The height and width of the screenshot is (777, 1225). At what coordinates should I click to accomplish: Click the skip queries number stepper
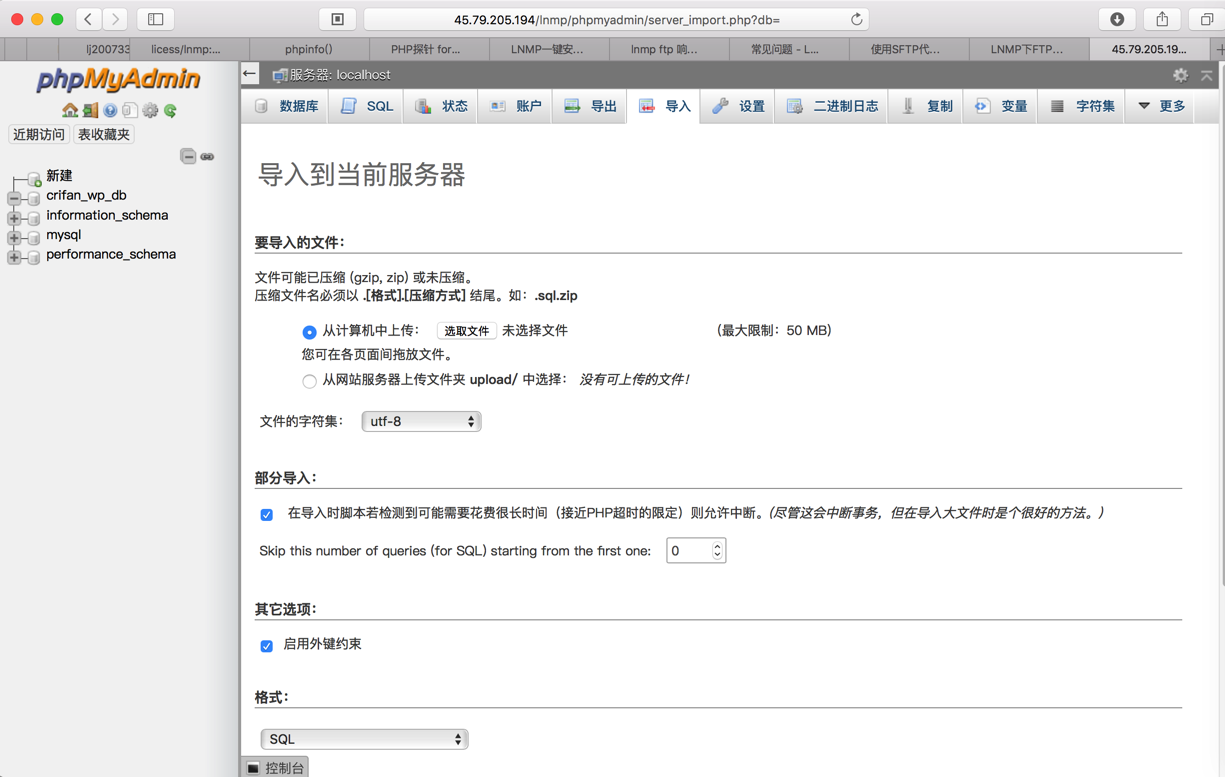tap(717, 551)
